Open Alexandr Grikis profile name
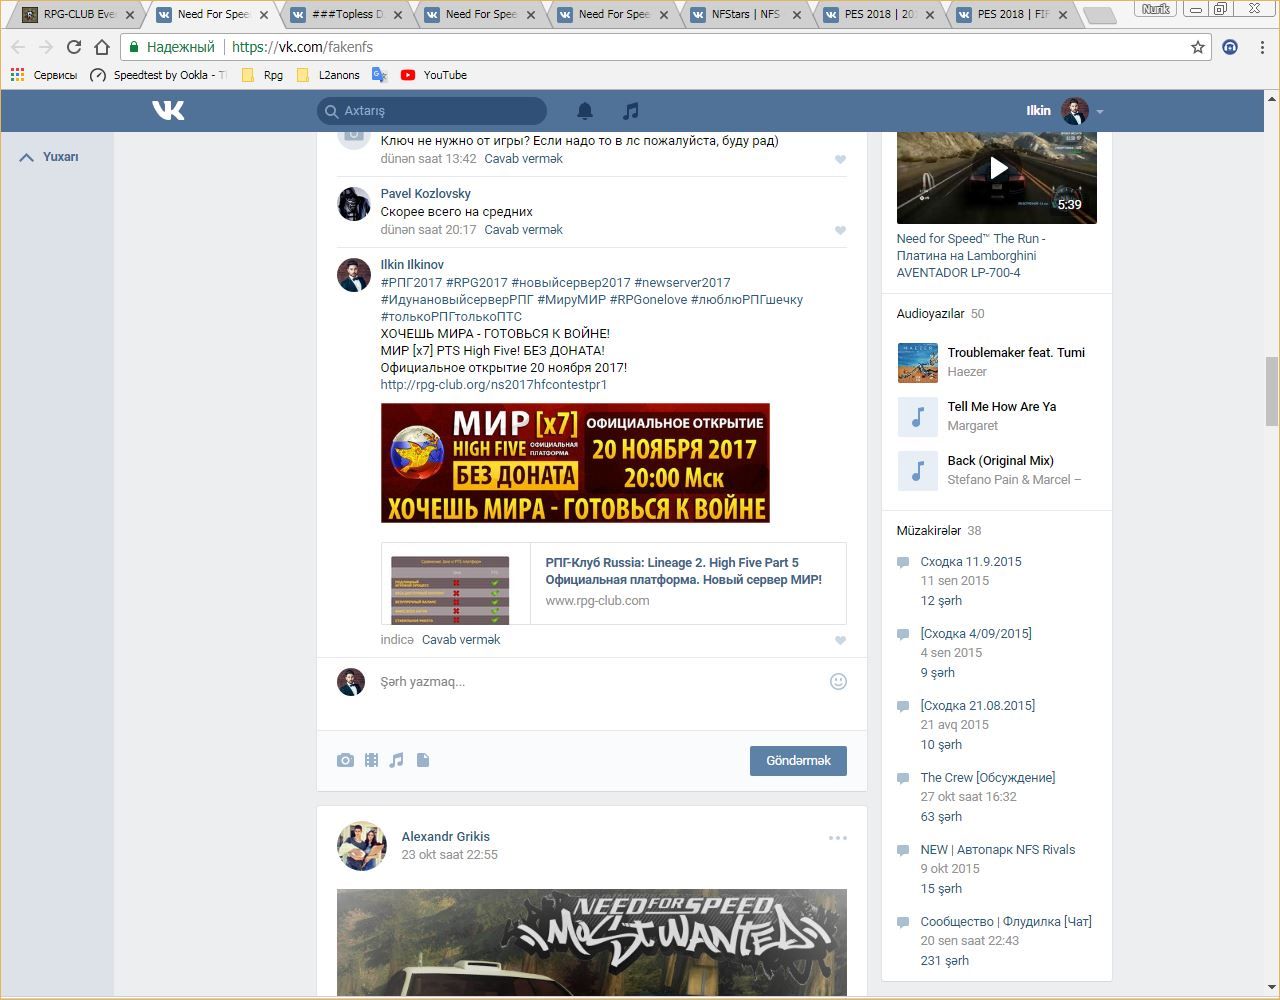 coord(445,837)
